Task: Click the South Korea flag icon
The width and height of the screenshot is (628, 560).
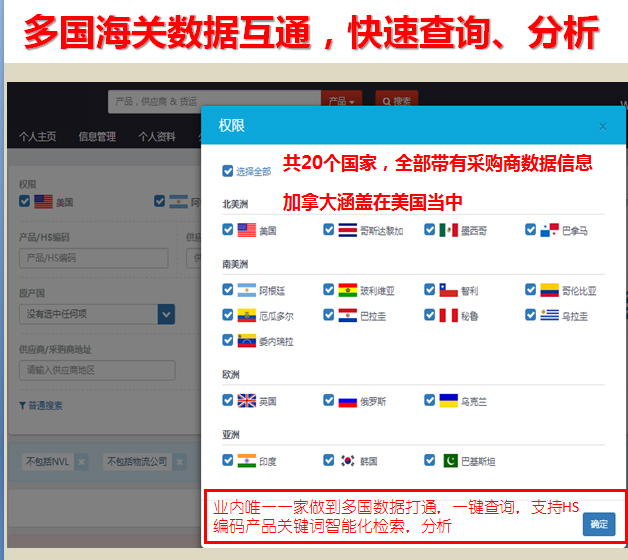Action: pyautogui.click(x=348, y=460)
